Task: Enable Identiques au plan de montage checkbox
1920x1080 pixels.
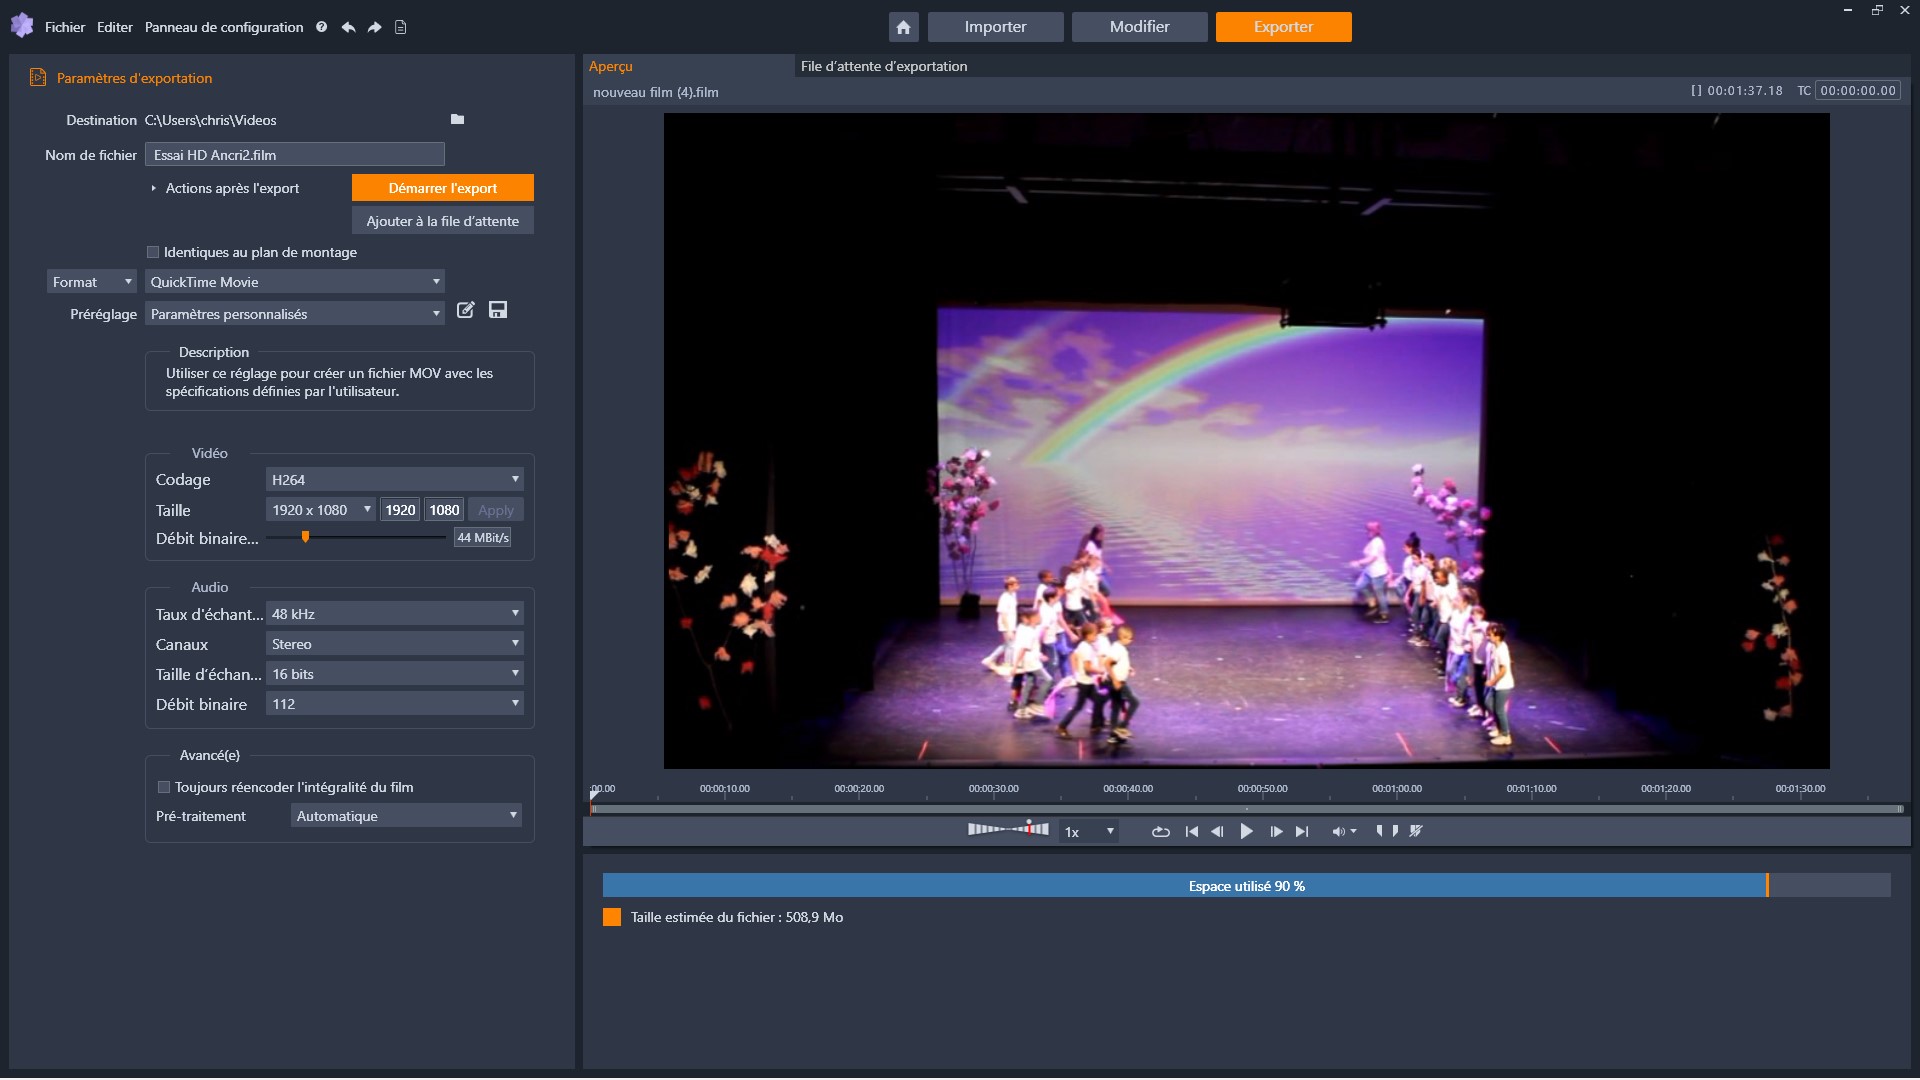Action: point(153,252)
